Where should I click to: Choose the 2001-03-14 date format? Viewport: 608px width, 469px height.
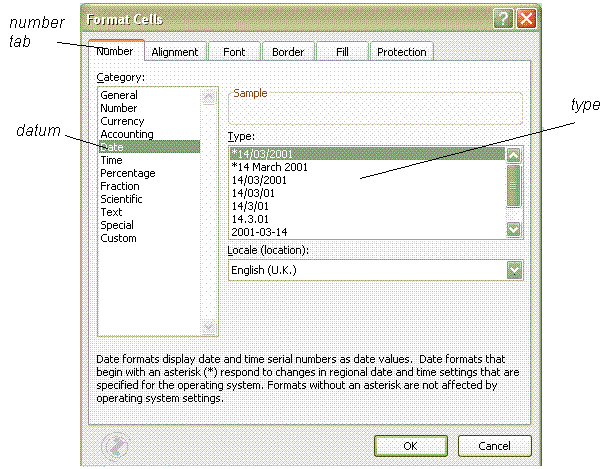coord(259,231)
